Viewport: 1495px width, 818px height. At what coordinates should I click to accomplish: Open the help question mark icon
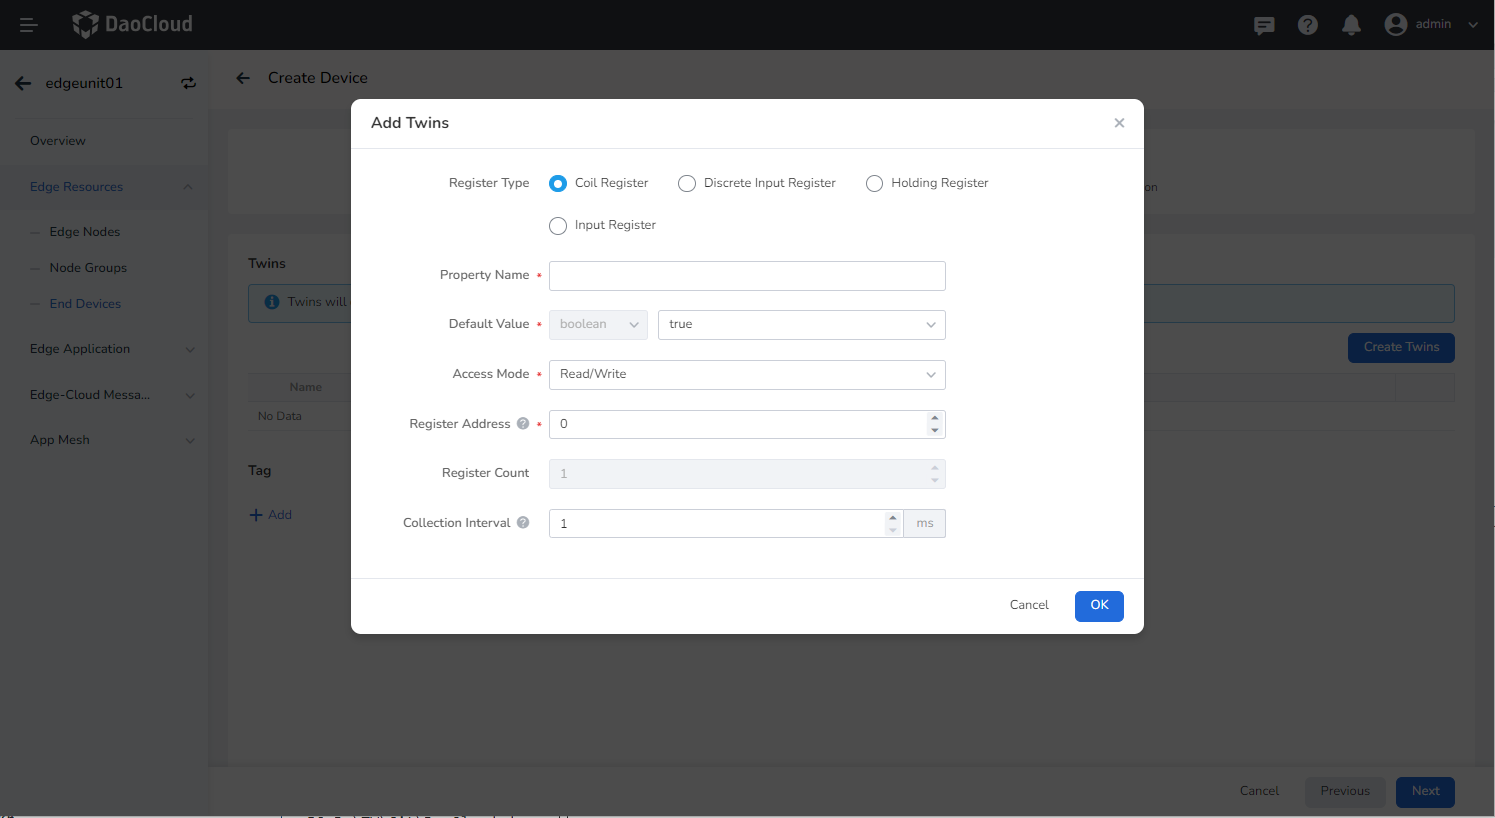(x=1308, y=25)
